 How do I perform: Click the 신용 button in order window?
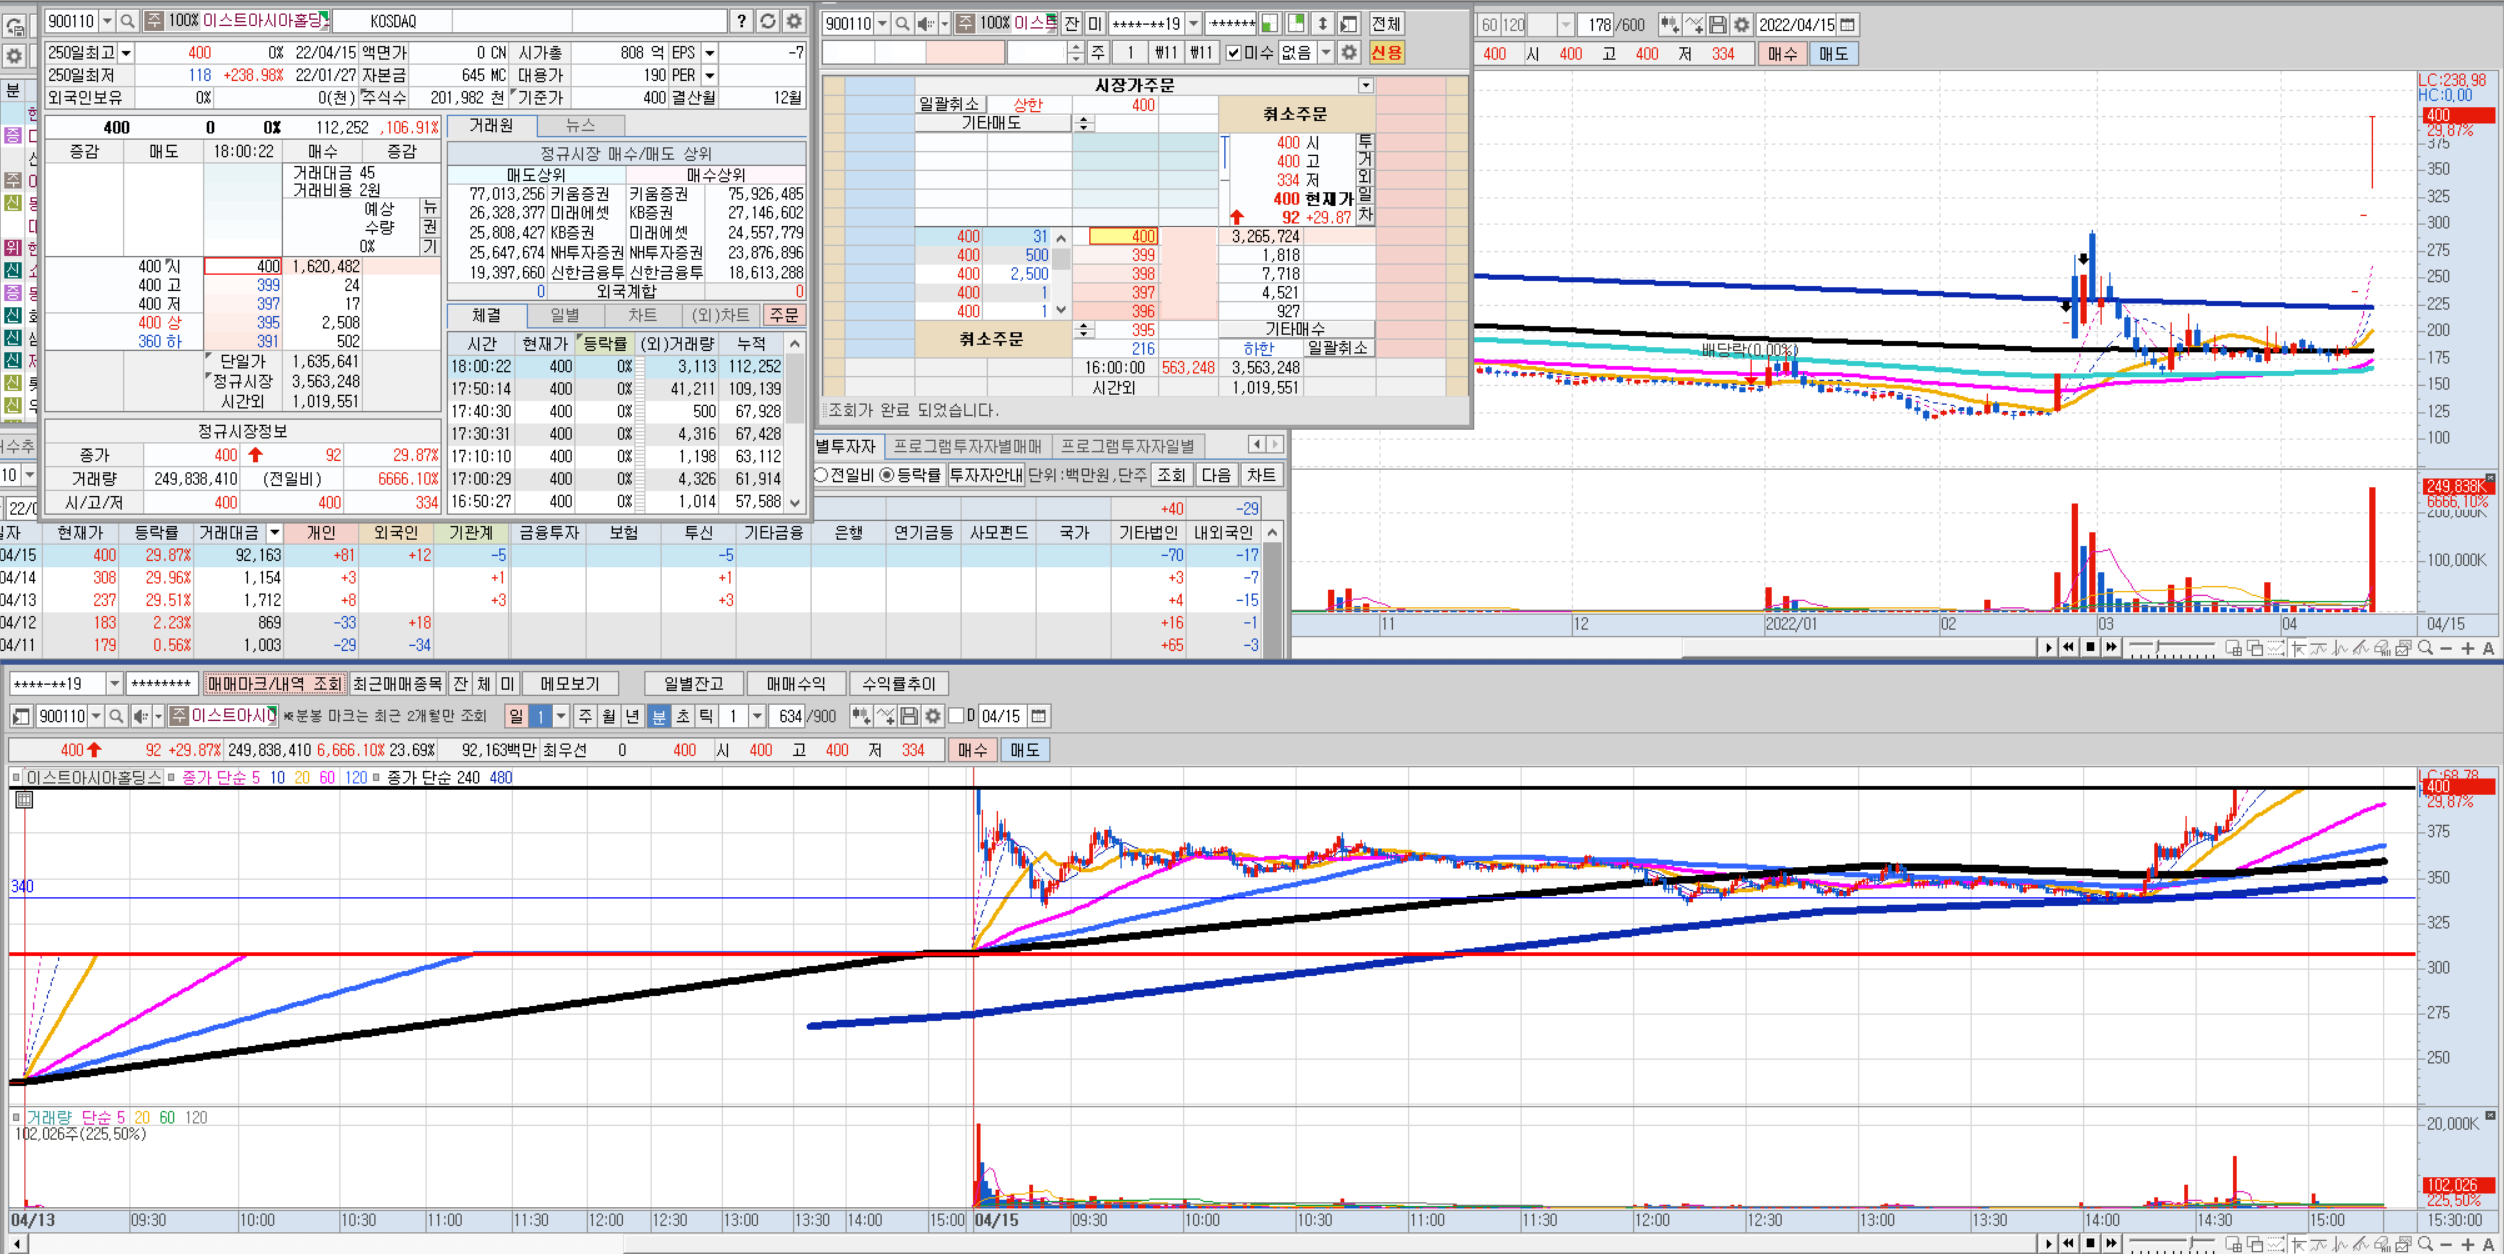1386,52
